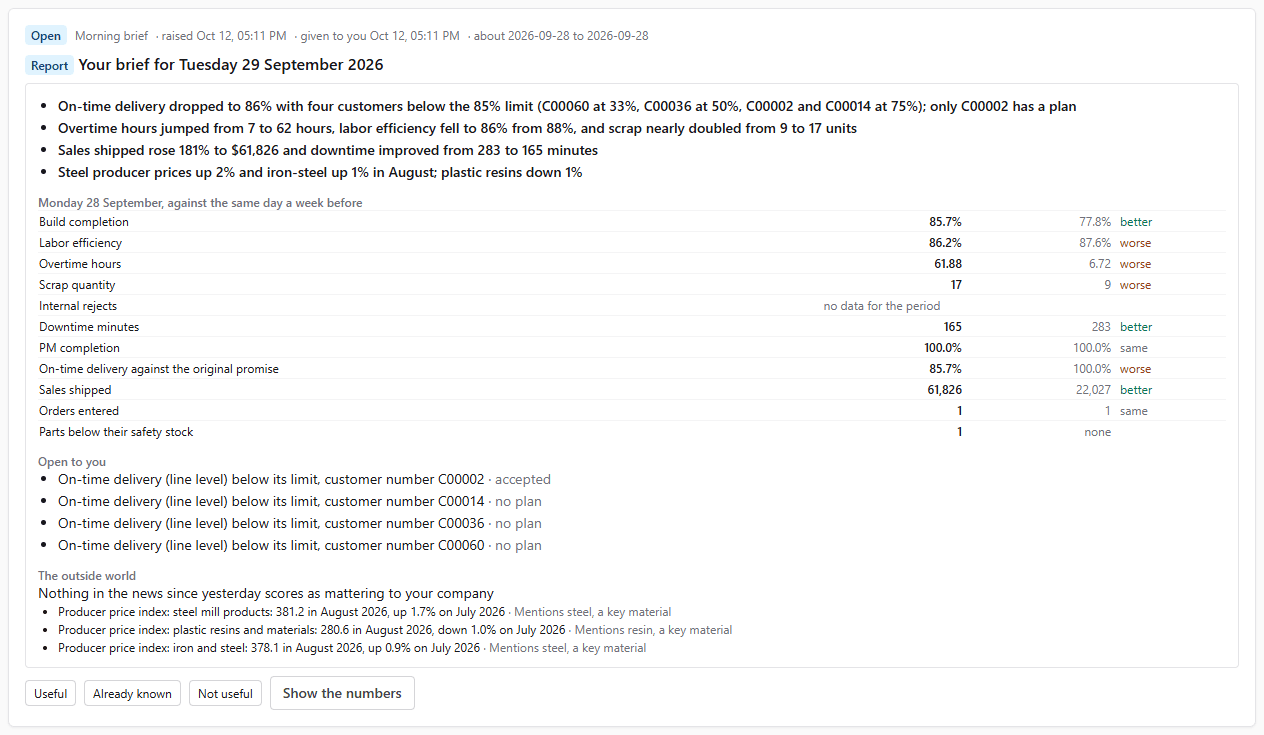Image resolution: width=1264 pixels, height=735 pixels.
Task: Open the iron and steel price index item
Action: point(352,648)
